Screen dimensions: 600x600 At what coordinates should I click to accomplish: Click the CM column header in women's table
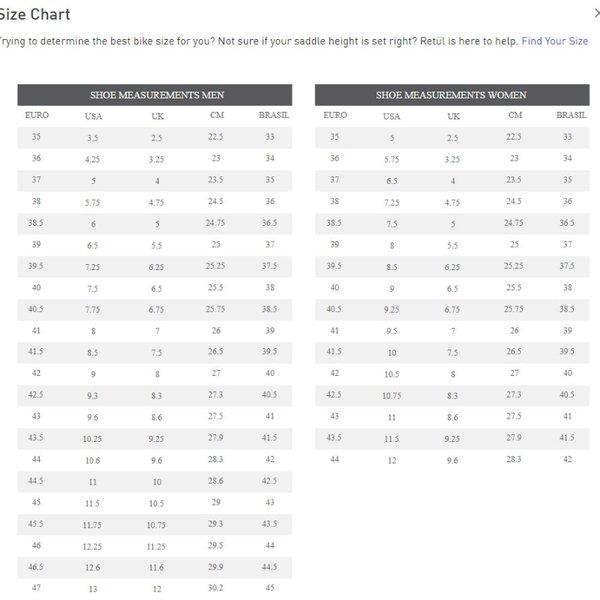514,115
